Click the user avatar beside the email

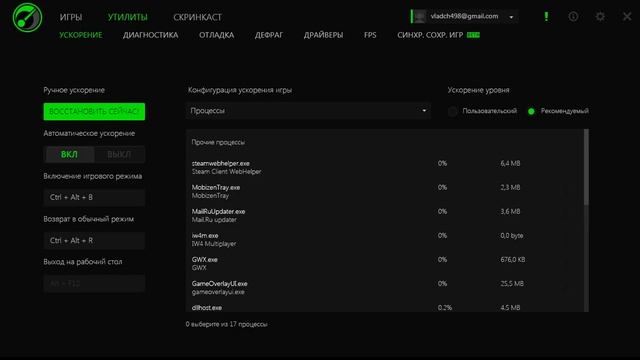pyautogui.click(x=420, y=16)
